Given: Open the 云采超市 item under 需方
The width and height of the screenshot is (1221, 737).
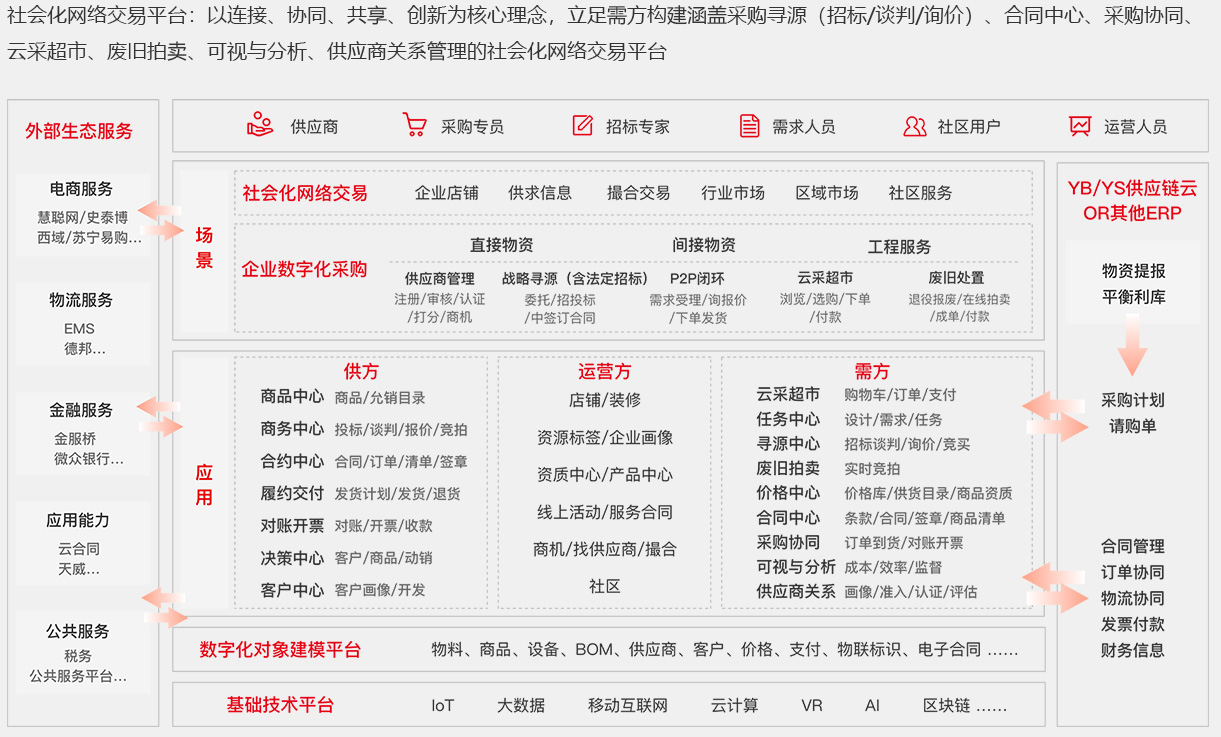Looking at the screenshot, I should tap(788, 394).
